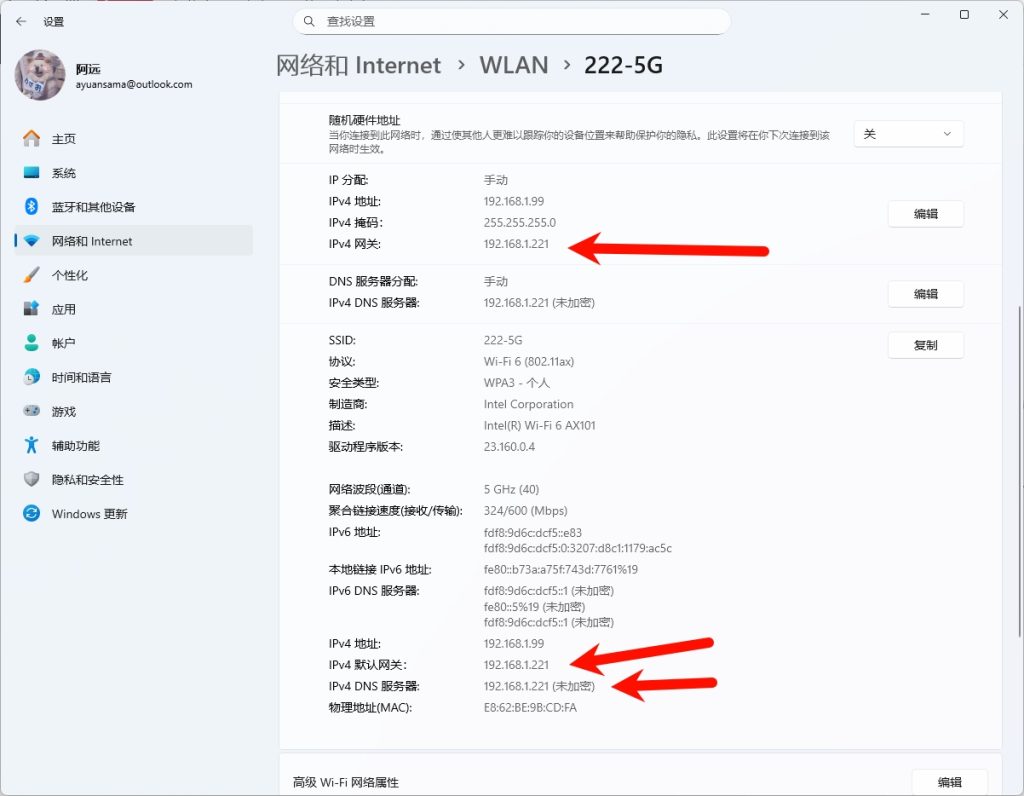Click 编辑 button for DNS 服务器分配

[925, 294]
